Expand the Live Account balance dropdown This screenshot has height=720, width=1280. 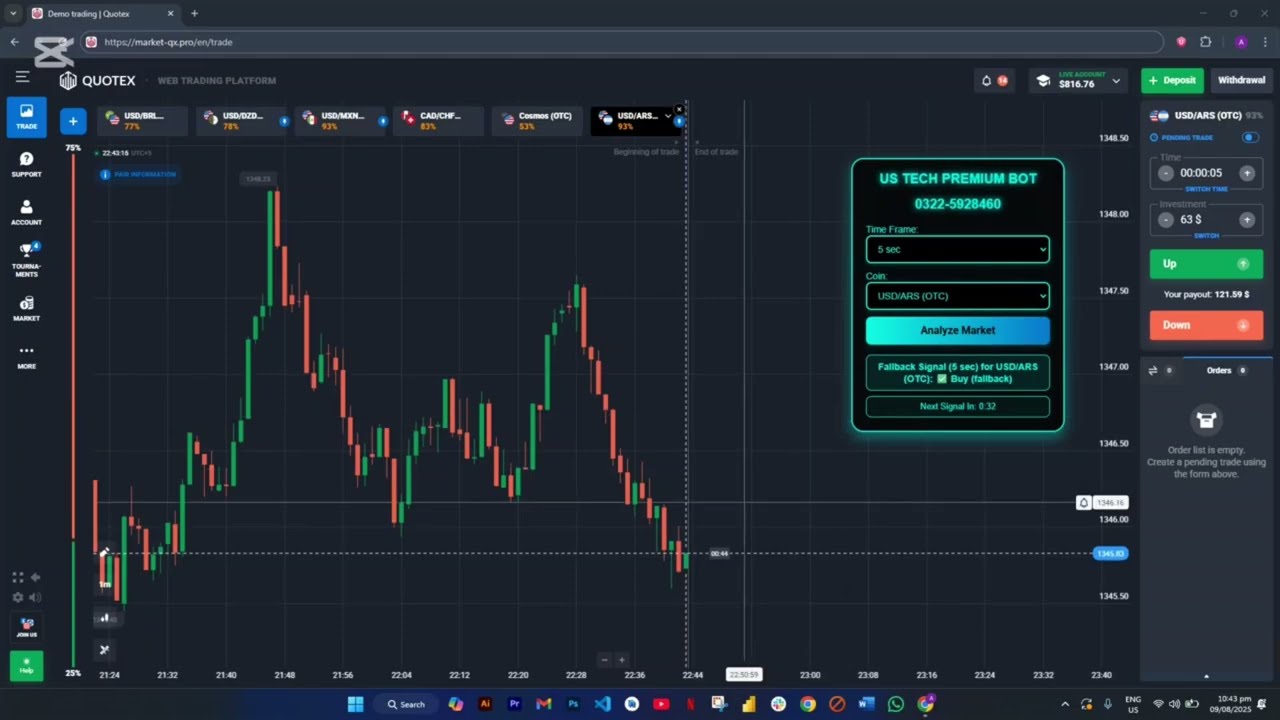click(x=1116, y=80)
